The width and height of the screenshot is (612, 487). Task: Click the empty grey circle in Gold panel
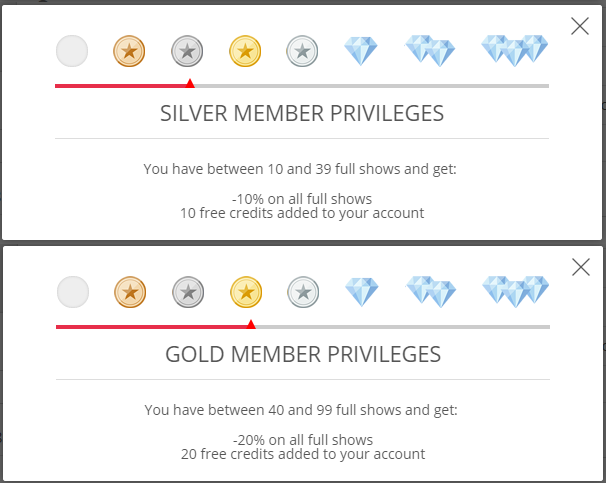[x=73, y=292]
